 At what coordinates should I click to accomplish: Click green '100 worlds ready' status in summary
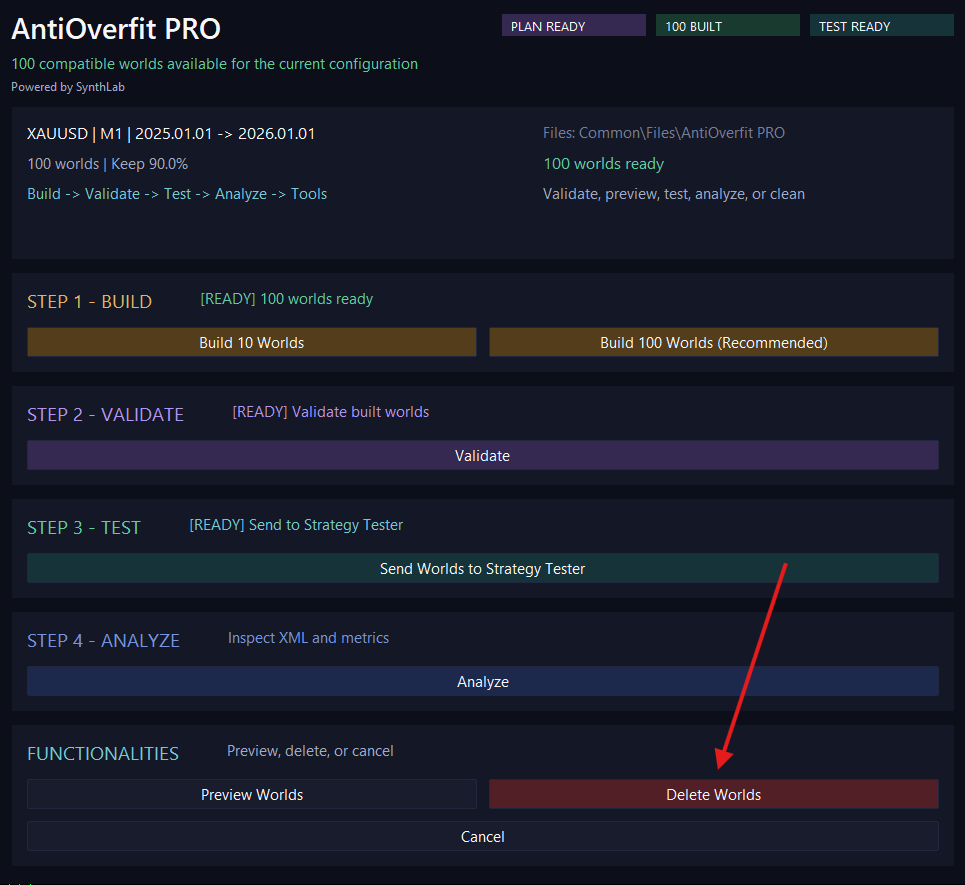603,164
